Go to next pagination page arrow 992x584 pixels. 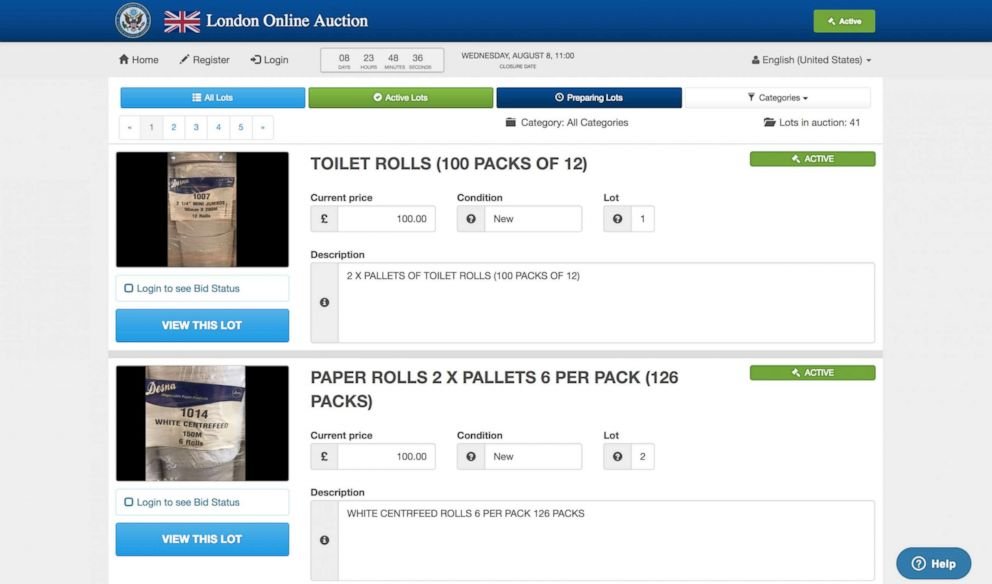click(x=263, y=127)
